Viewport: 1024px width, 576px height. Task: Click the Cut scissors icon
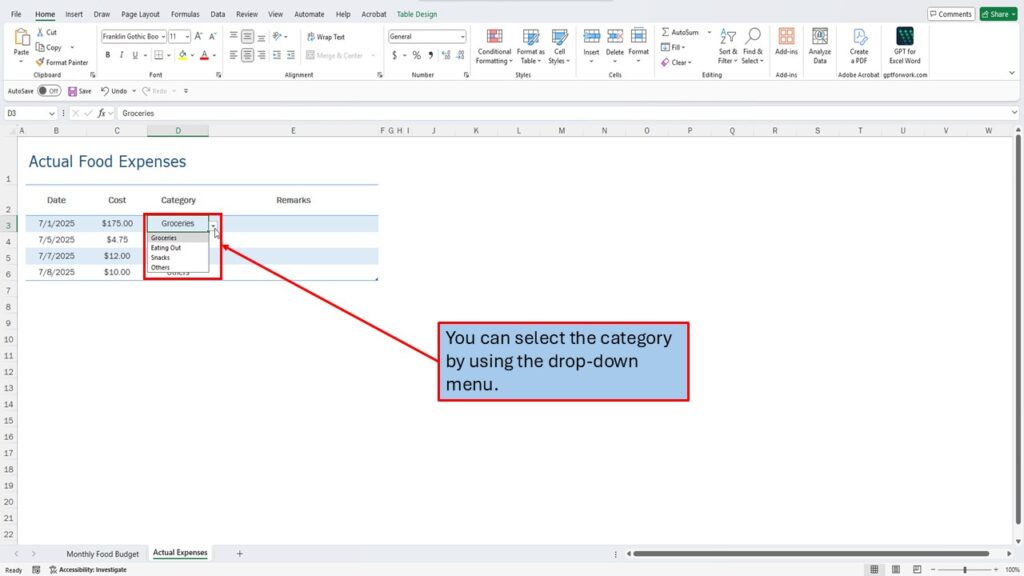point(40,32)
